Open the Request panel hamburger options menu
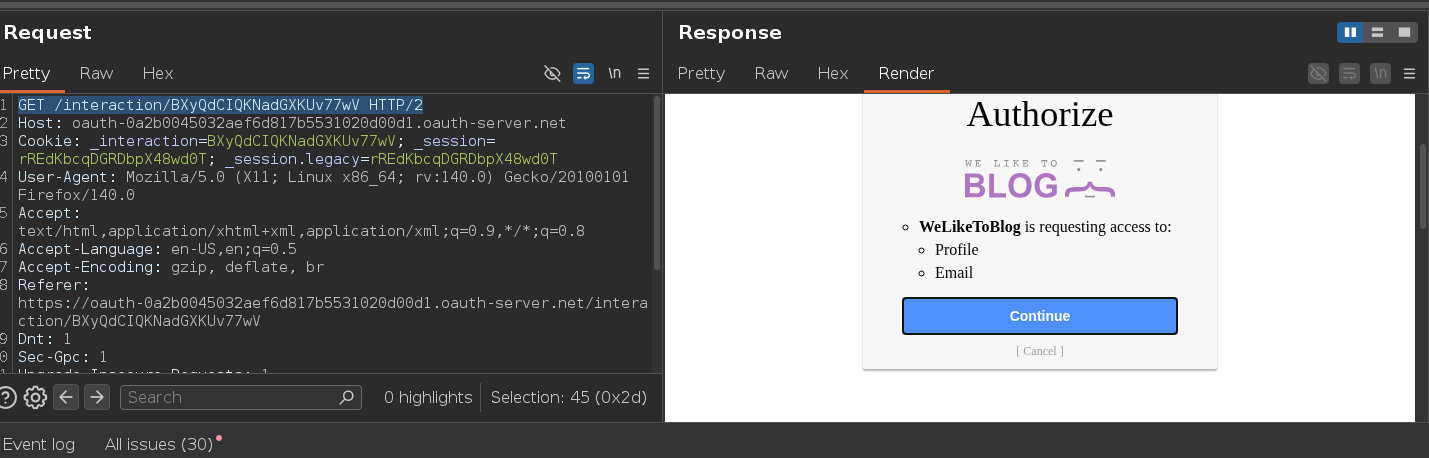This screenshot has width=1429, height=458. click(644, 73)
